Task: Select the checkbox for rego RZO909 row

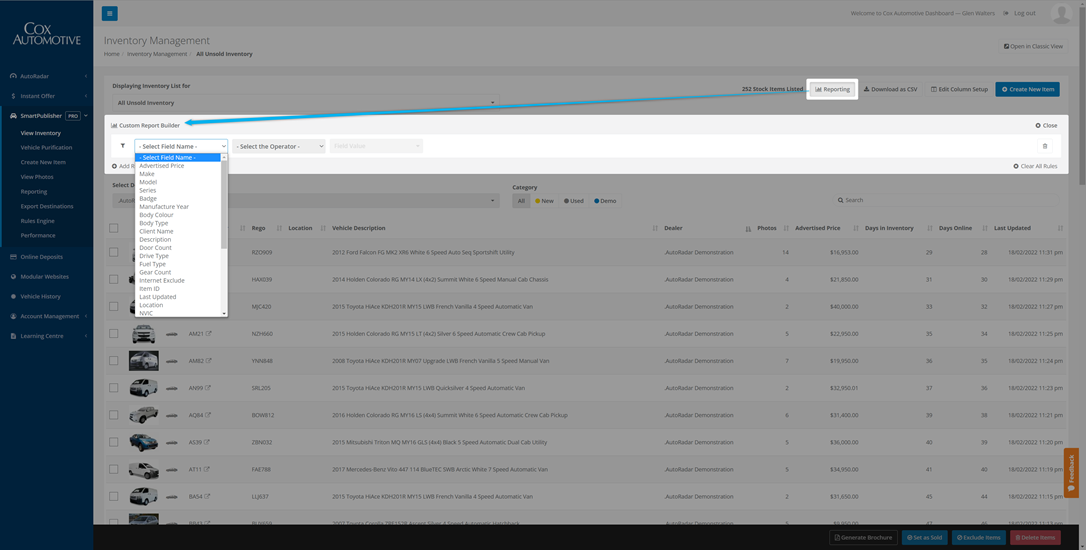Action: point(114,252)
